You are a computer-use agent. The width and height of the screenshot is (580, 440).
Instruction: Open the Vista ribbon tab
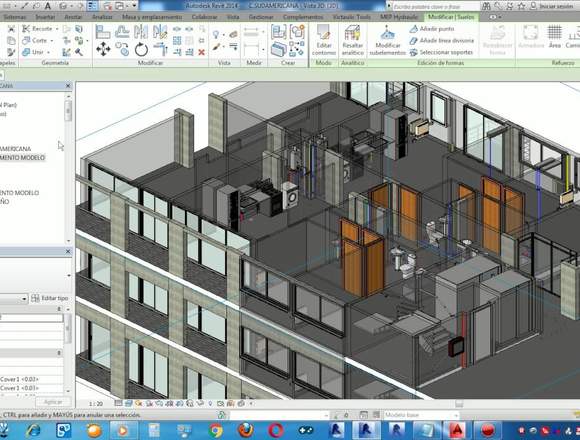(x=233, y=17)
